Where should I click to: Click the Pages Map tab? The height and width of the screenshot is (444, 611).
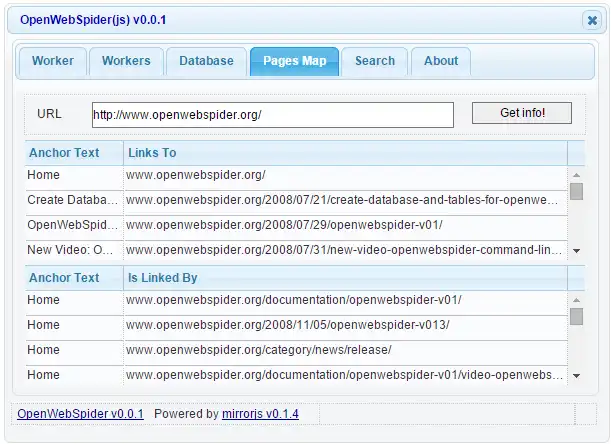click(295, 61)
